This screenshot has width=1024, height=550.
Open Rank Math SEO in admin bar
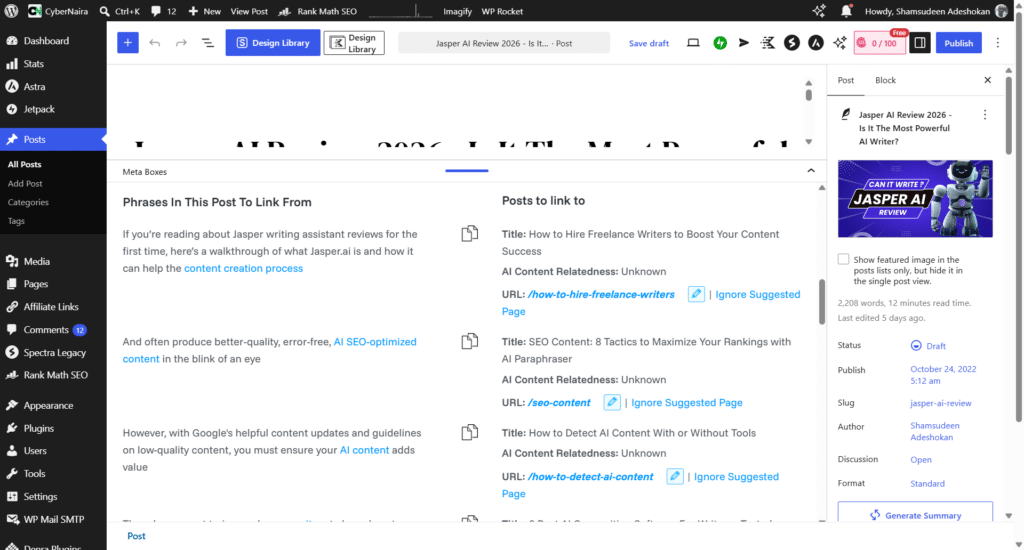click(x=318, y=11)
